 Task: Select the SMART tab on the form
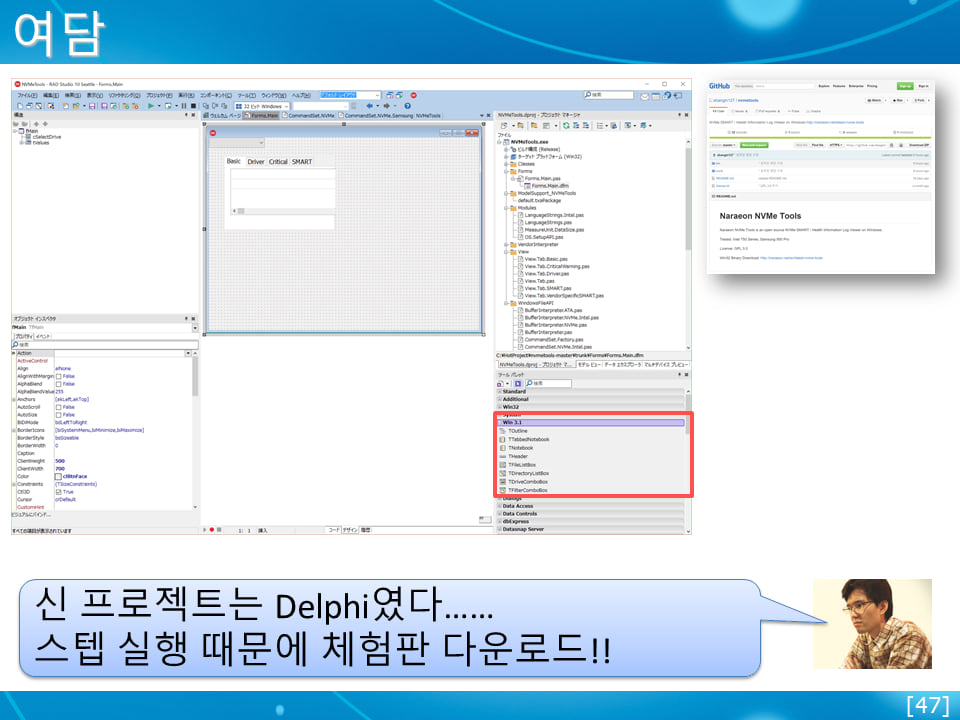(301, 162)
